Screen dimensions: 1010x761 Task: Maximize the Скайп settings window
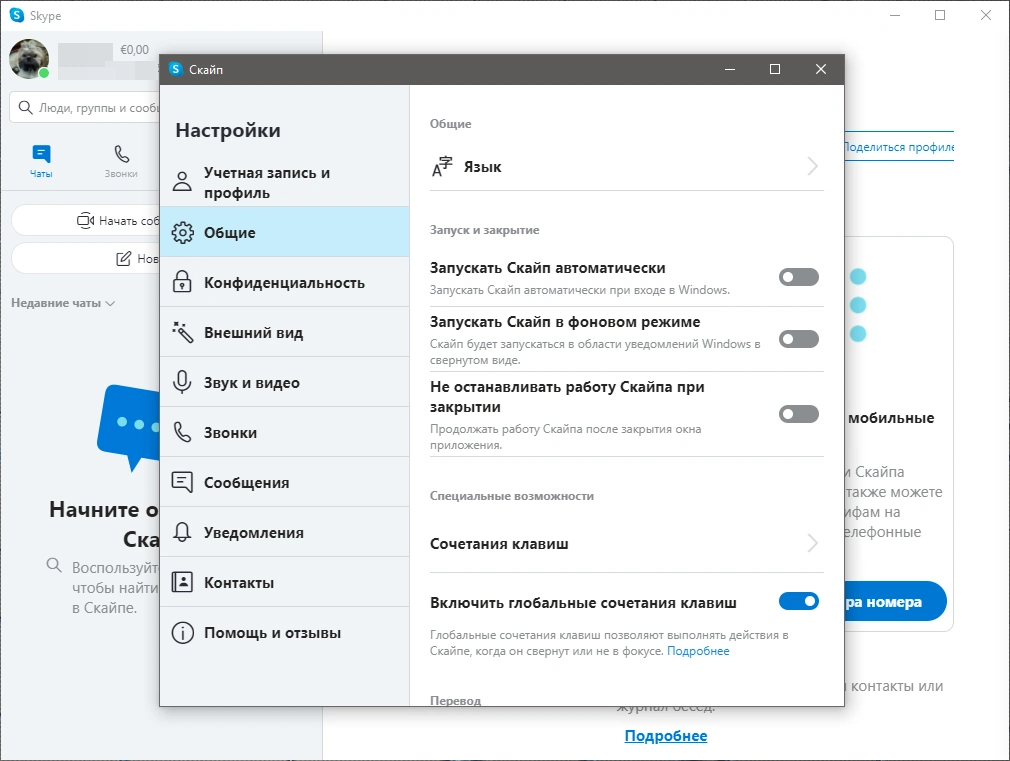pos(775,69)
